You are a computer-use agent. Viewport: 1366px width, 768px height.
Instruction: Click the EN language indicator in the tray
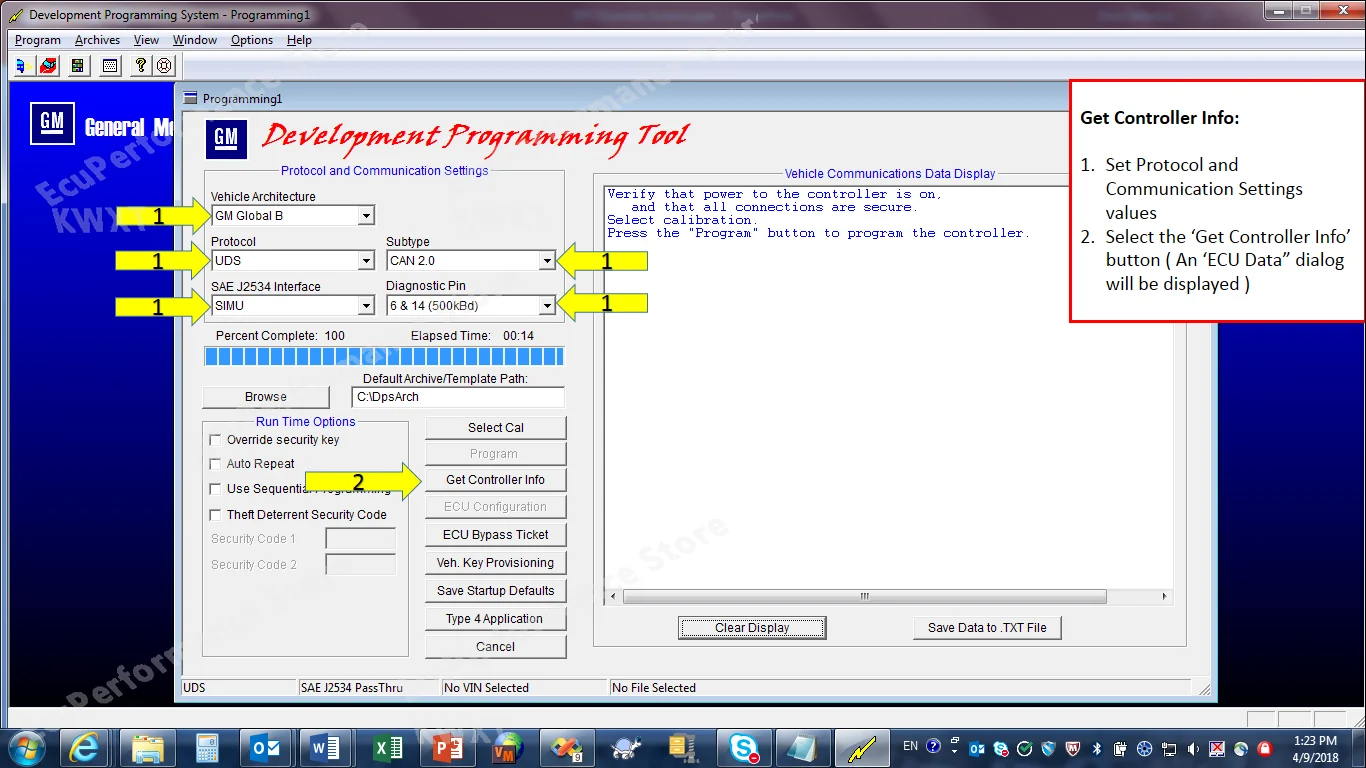[910, 746]
